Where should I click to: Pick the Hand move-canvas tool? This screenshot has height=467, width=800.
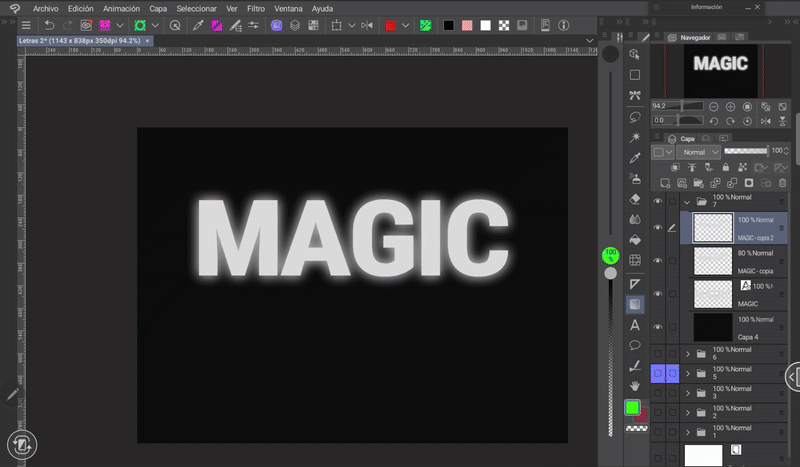click(x=634, y=386)
